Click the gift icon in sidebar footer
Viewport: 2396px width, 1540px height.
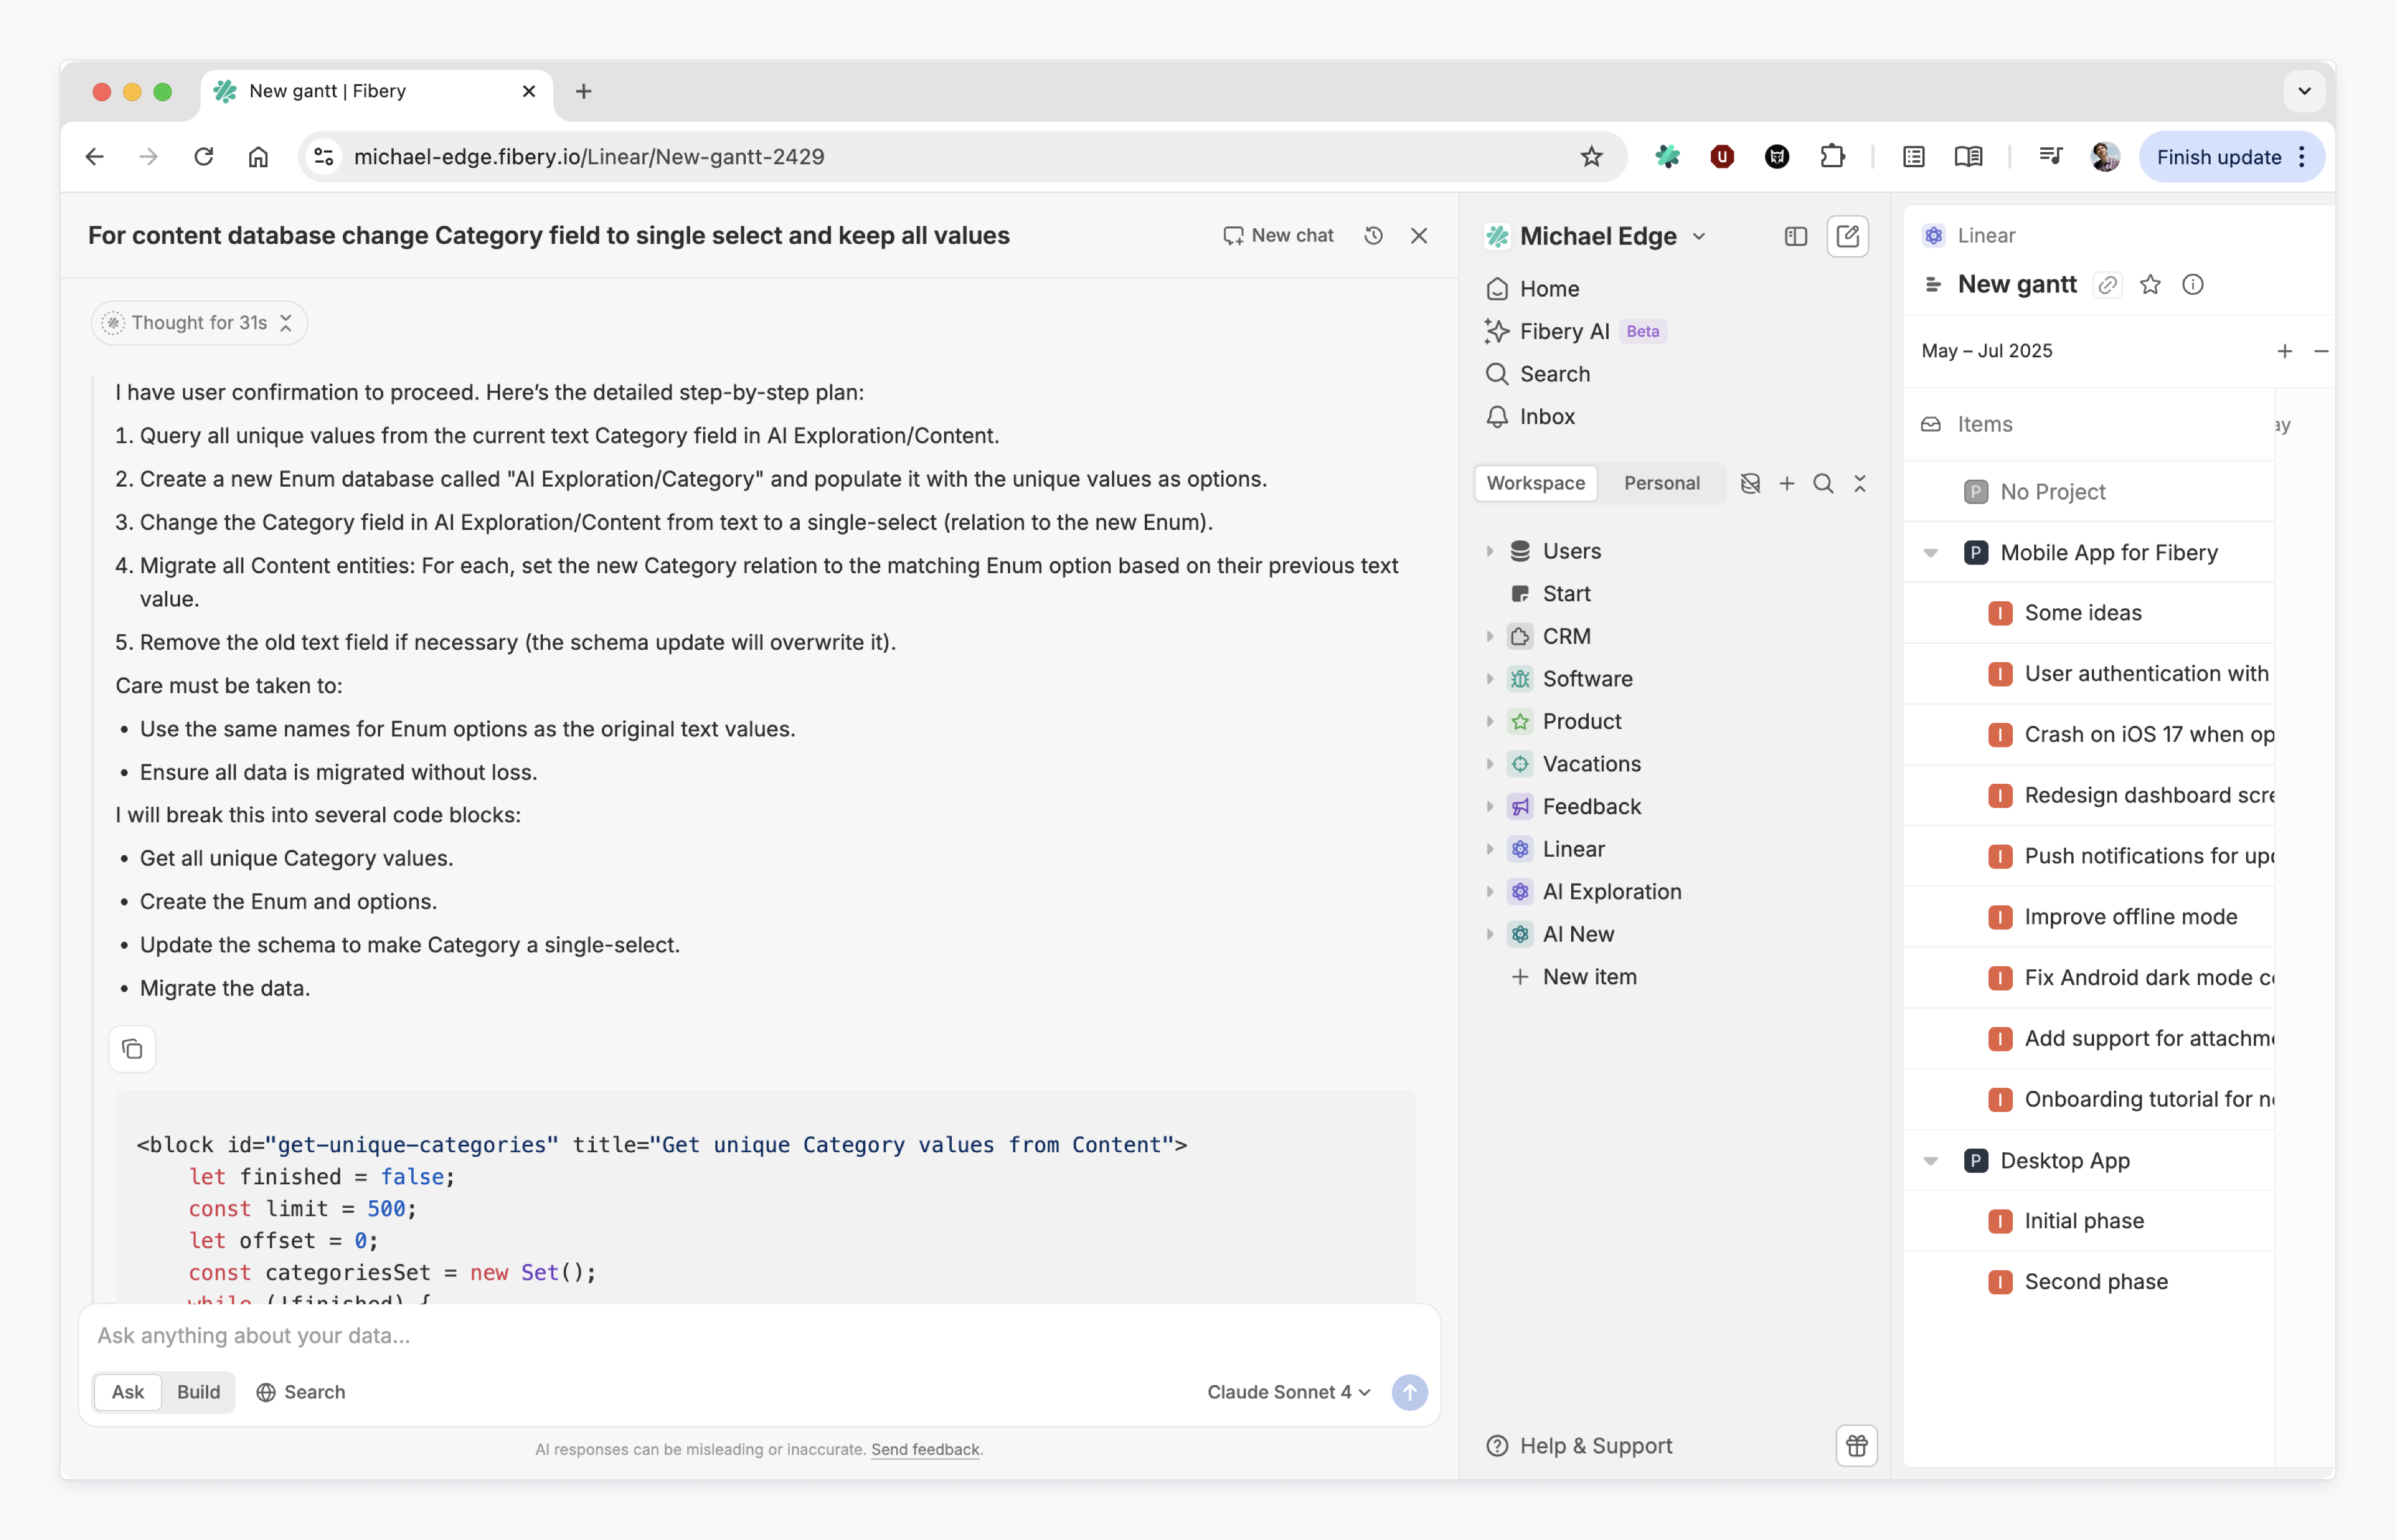[1857, 1446]
